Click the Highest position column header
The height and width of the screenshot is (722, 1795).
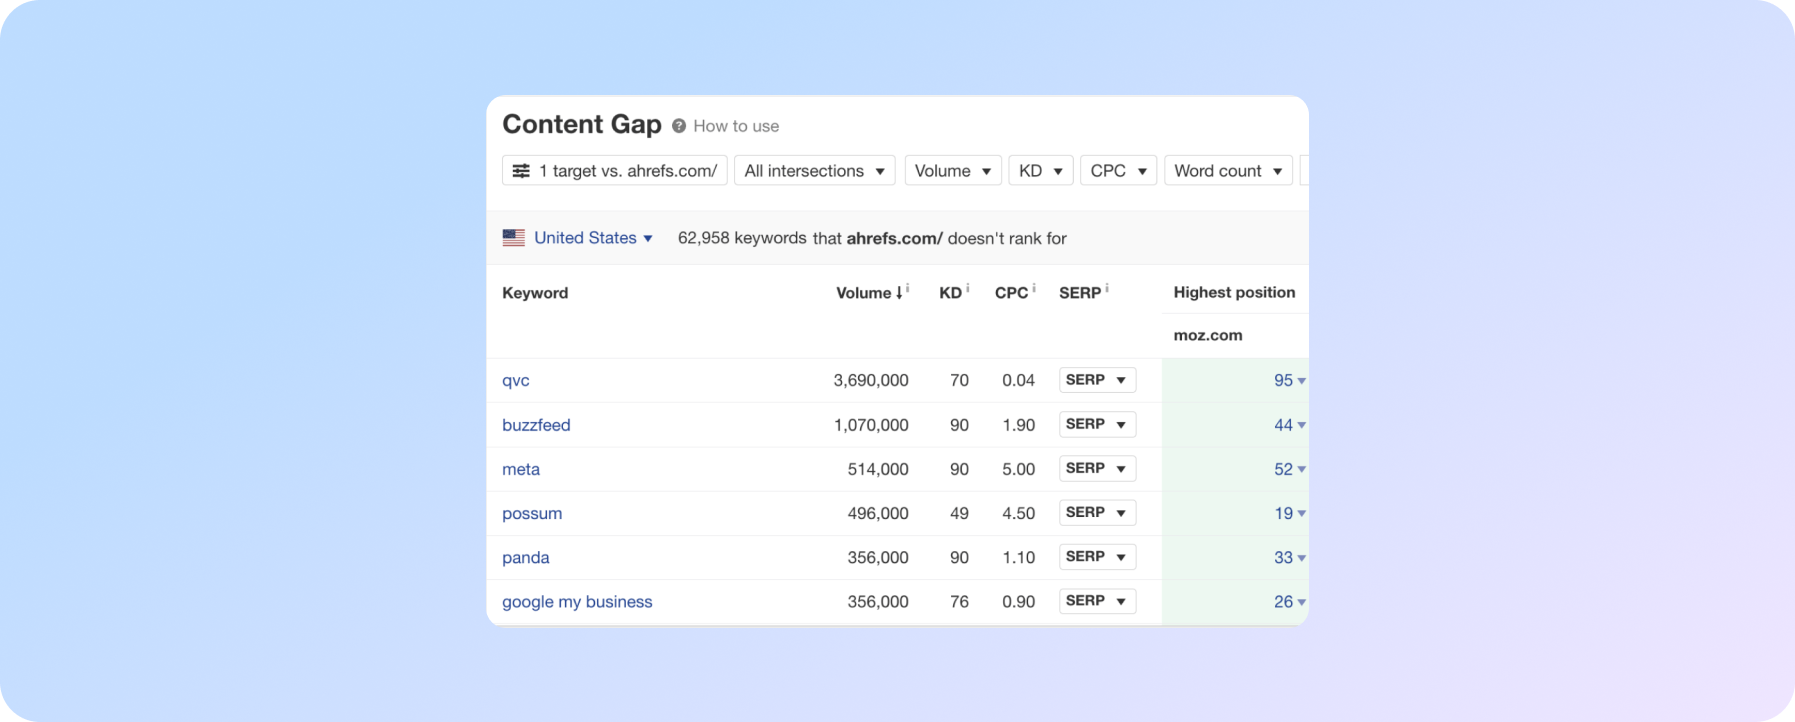point(1234,292)
